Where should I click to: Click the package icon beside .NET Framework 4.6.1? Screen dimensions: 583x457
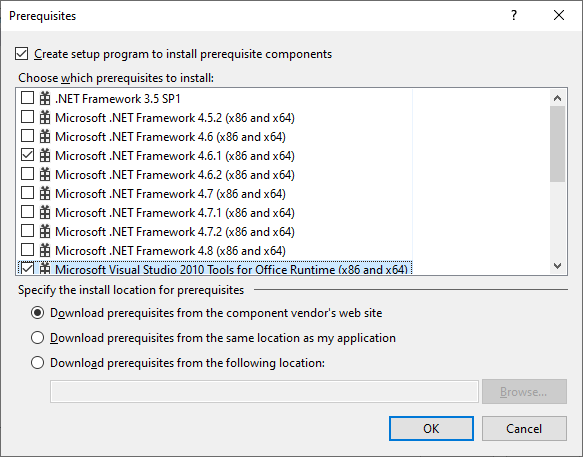45,155
